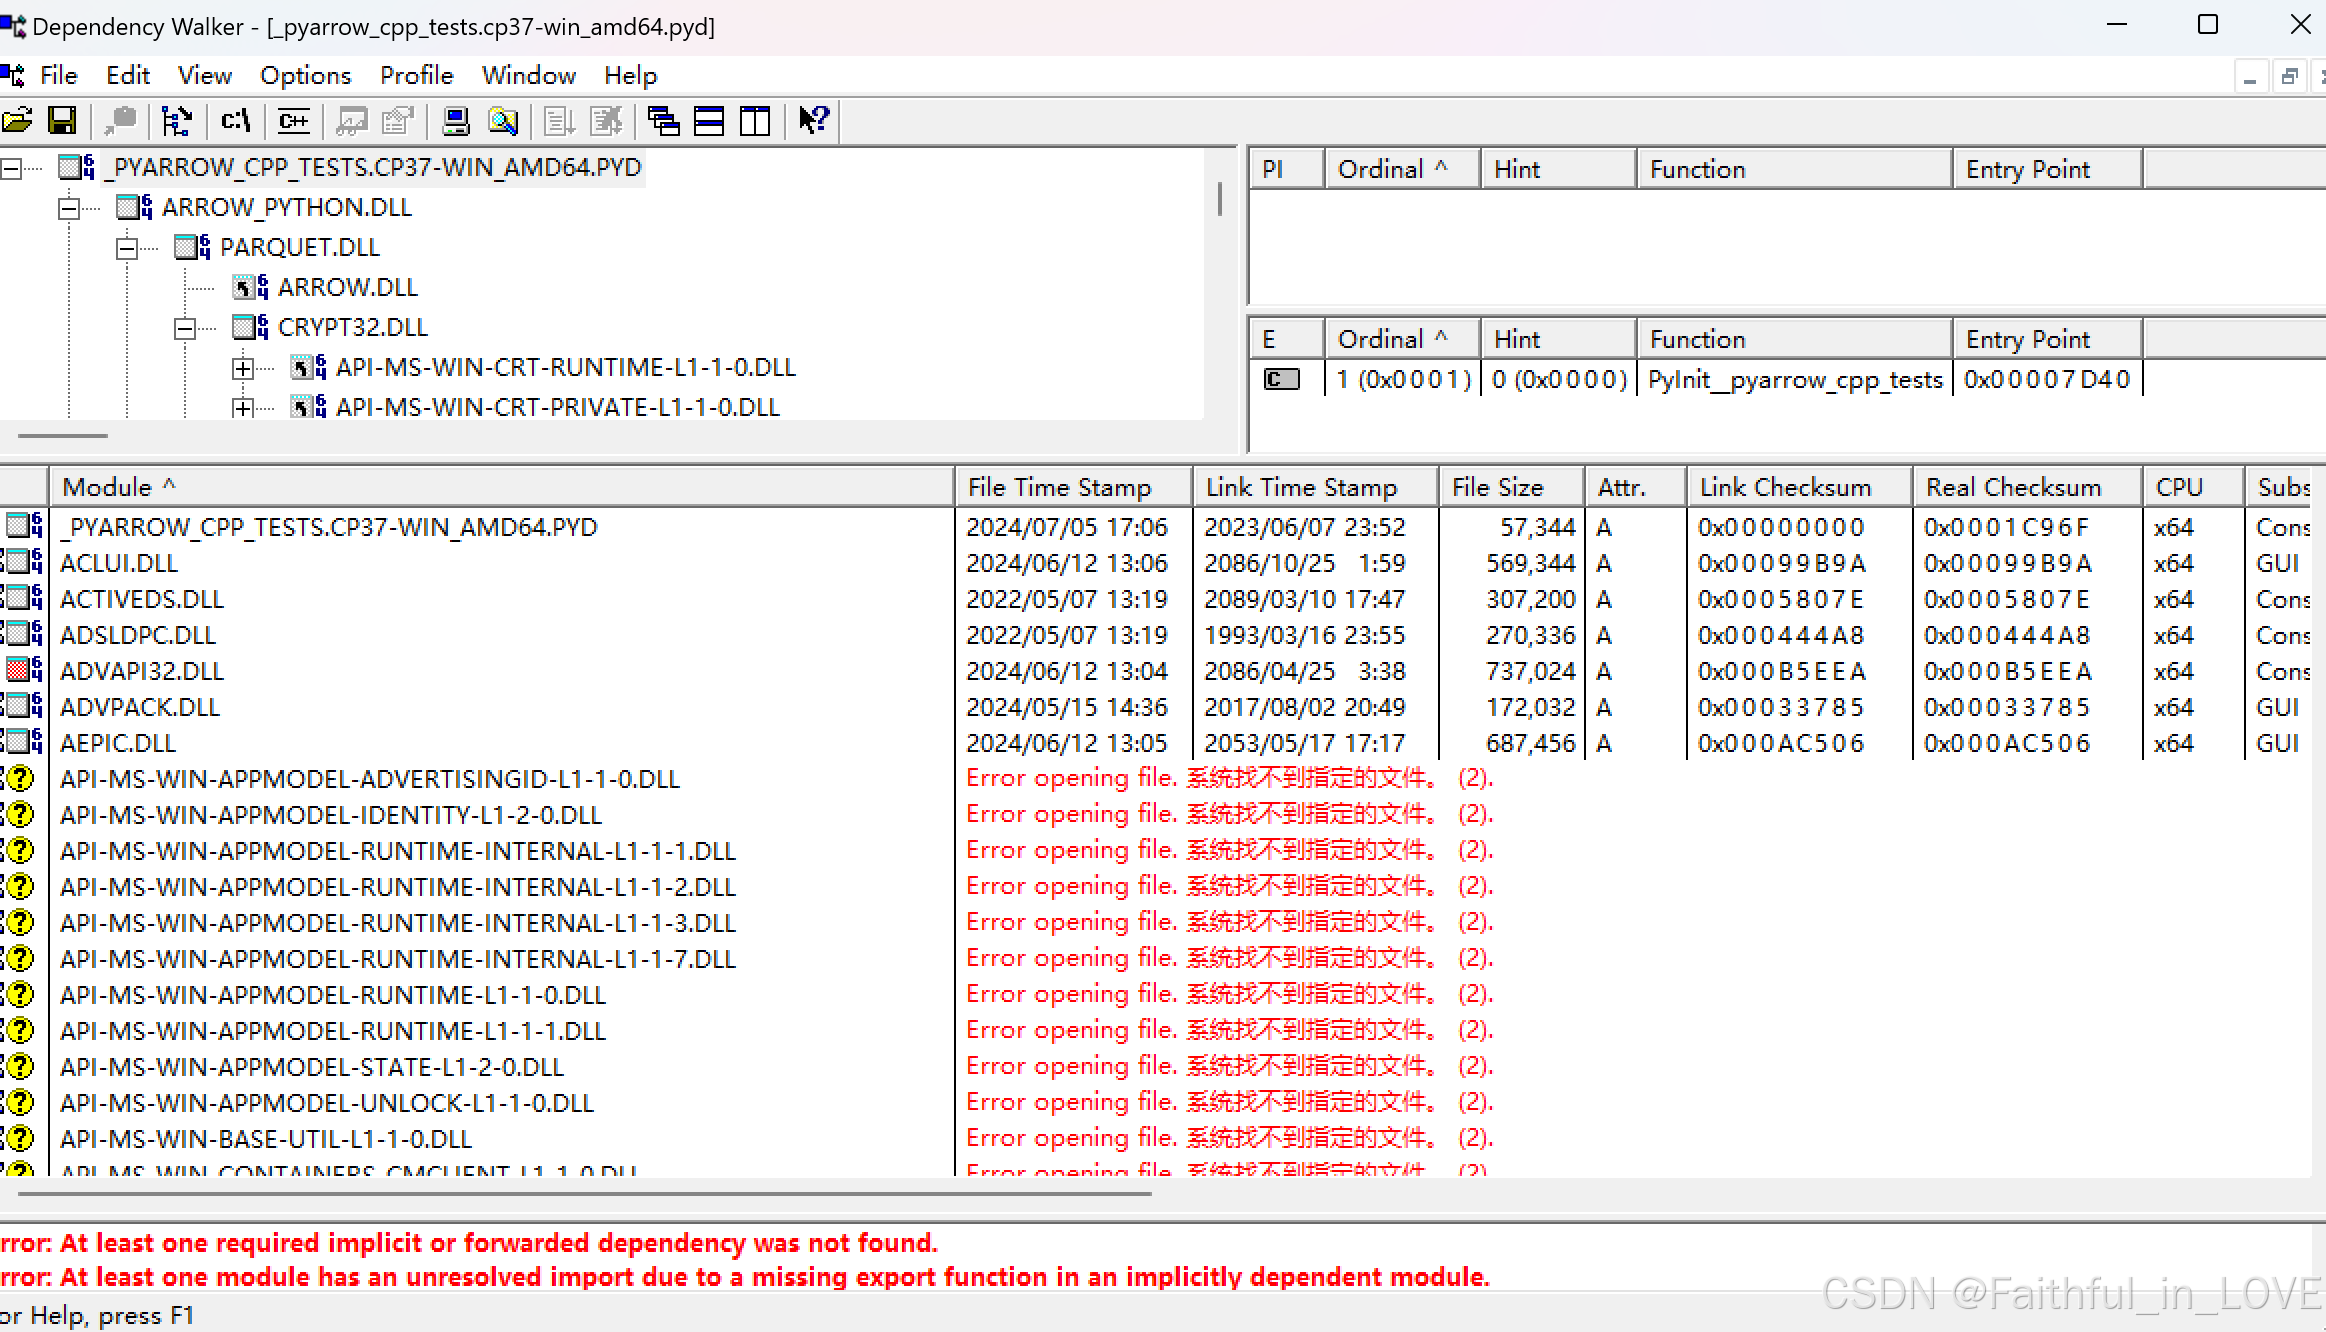Select the PyInit__pyarrow_cpp_tests export row
Screen dimensions: 2326x1332
(1792, 379)
